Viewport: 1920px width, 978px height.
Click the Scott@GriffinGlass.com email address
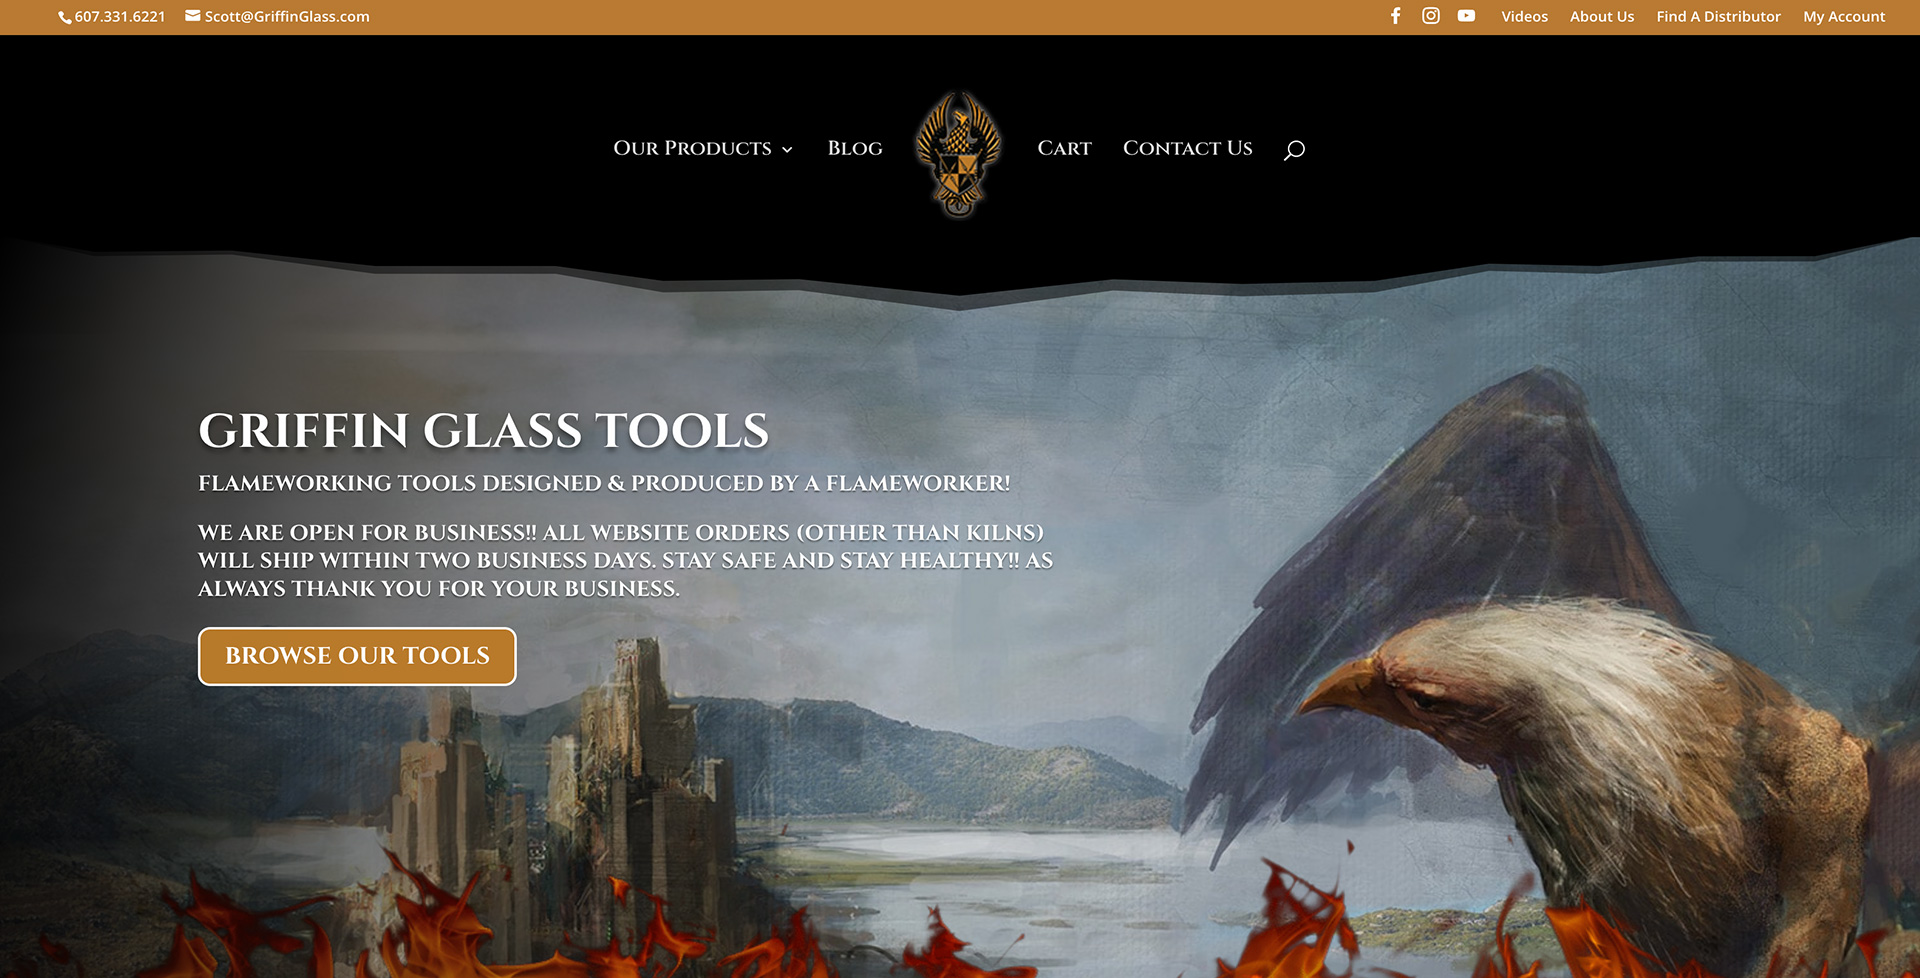click(287, 17)
